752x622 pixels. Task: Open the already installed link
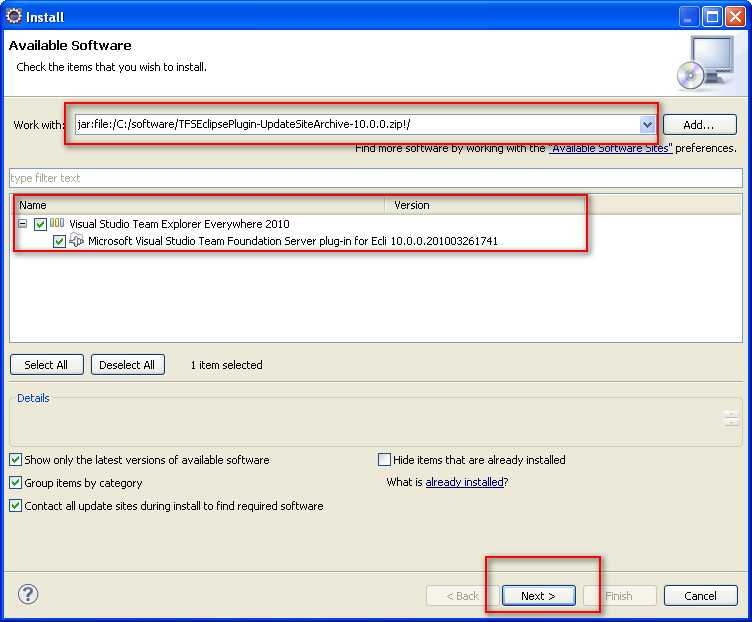pyautogui.click(x=464, y=482)
